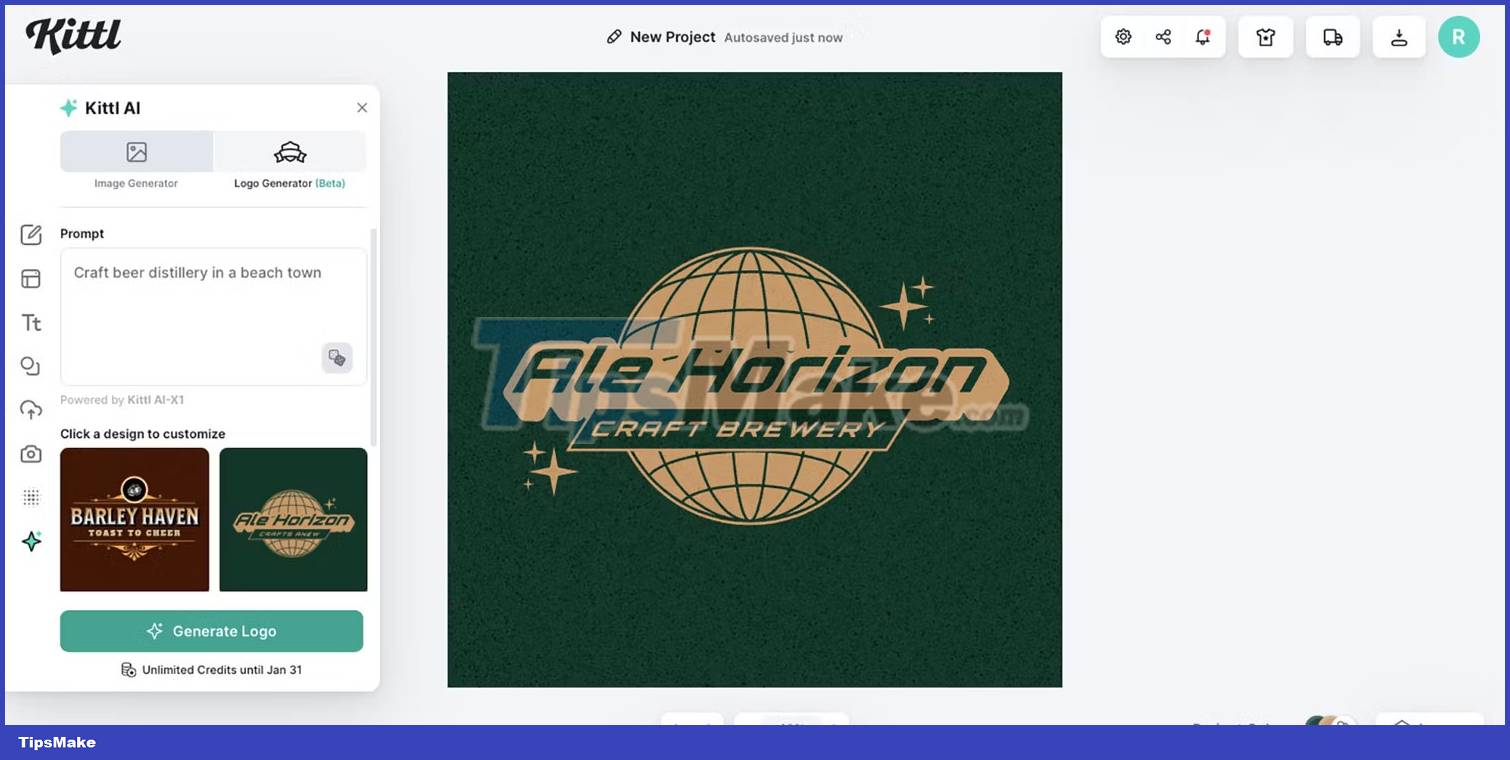Viewport: 1510px width, 760px height.
Task: Select the Ale Horizon logo thumbnail
Action: point(293,519)
